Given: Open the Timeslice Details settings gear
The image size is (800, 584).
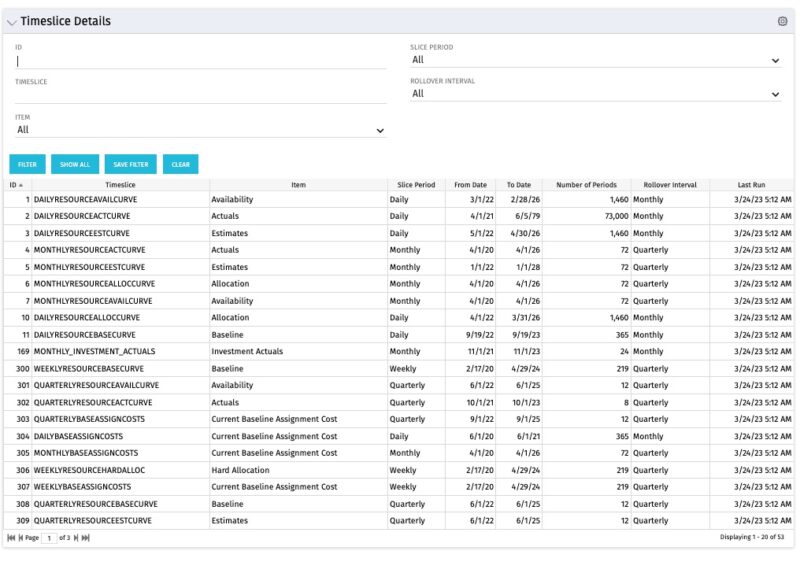Looking at the screenshot, I should pyautogui.click(x=782, y=21).
